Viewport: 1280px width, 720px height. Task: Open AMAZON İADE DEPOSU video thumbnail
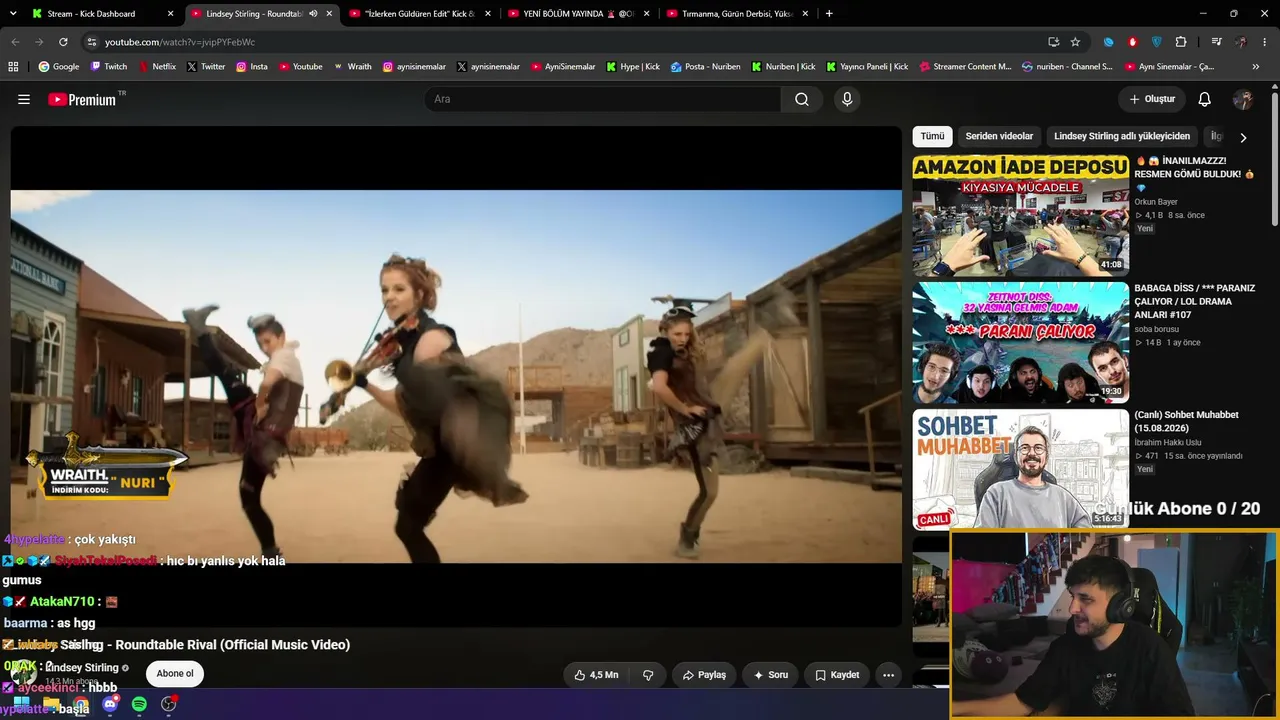(1020, 216)
